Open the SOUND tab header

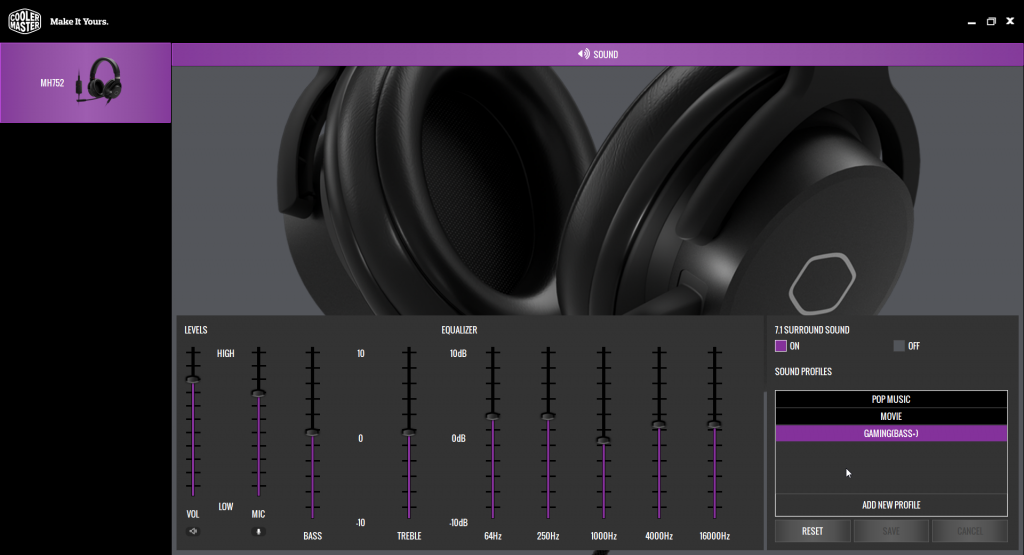click(598, 54)
